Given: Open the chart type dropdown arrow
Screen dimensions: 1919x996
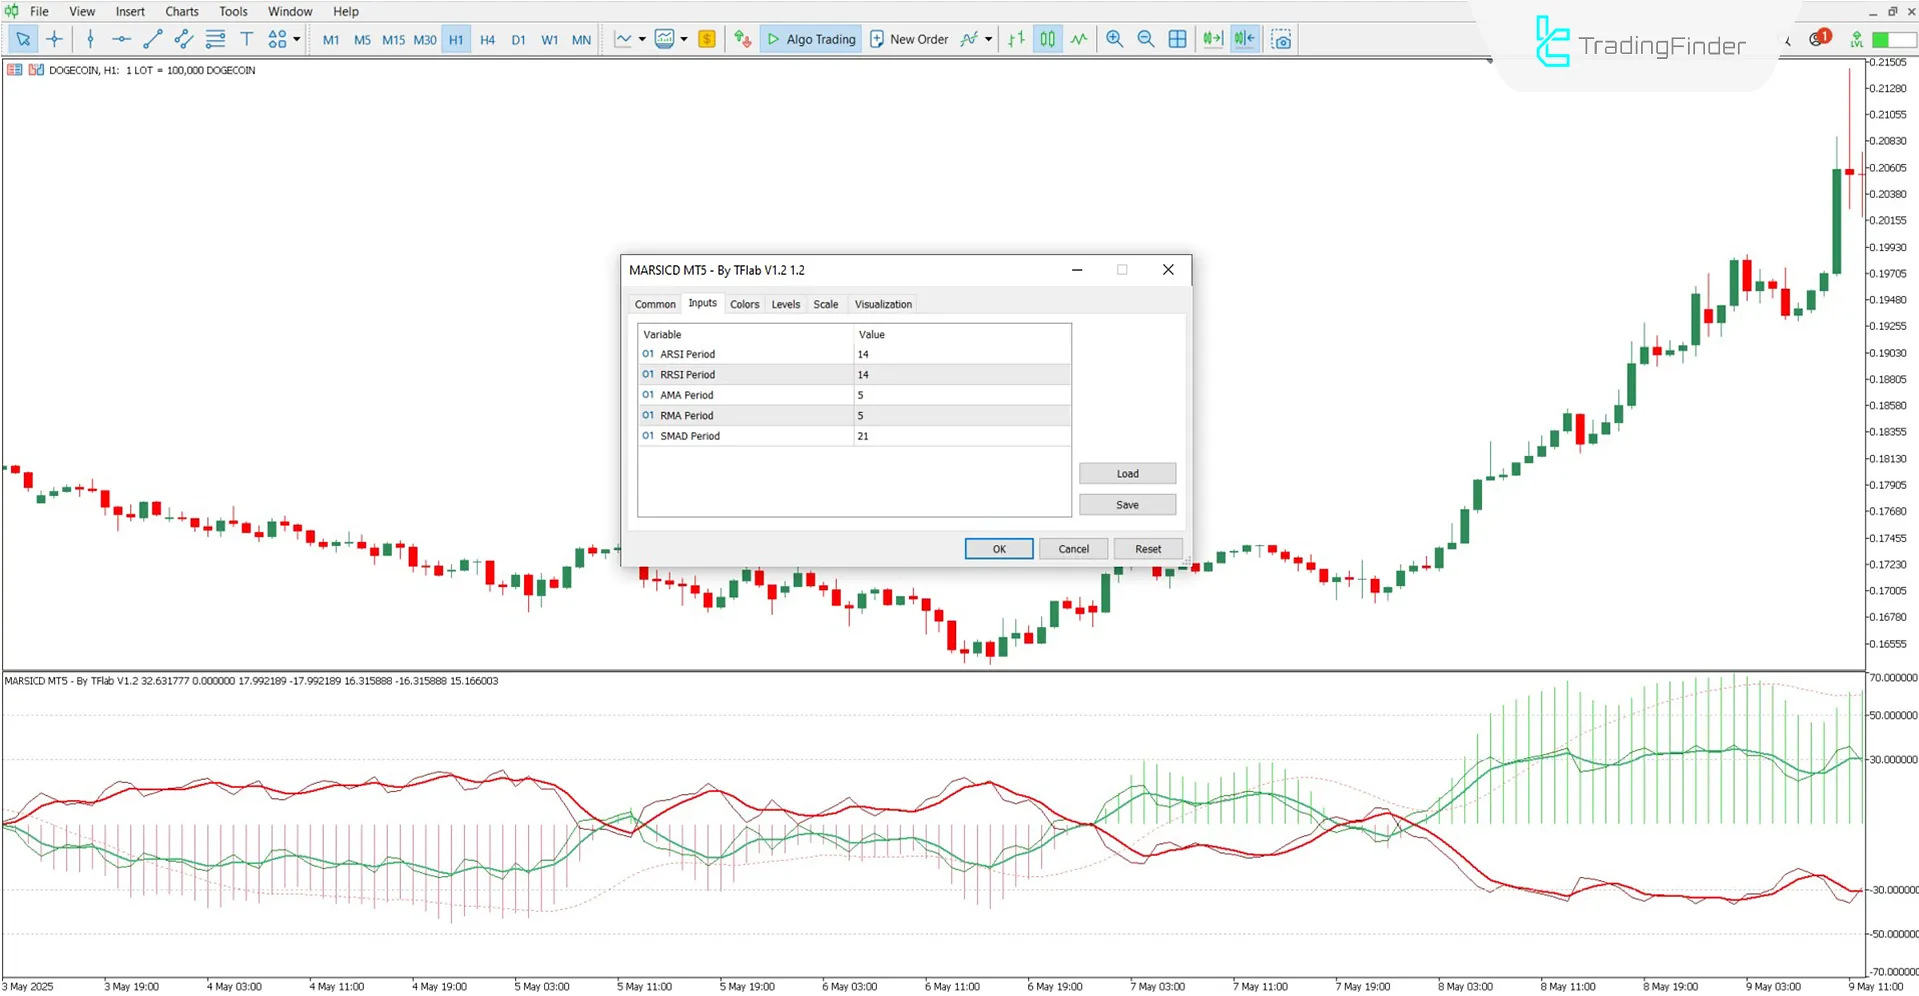Looking at the screenshot, I should point(642,40).
